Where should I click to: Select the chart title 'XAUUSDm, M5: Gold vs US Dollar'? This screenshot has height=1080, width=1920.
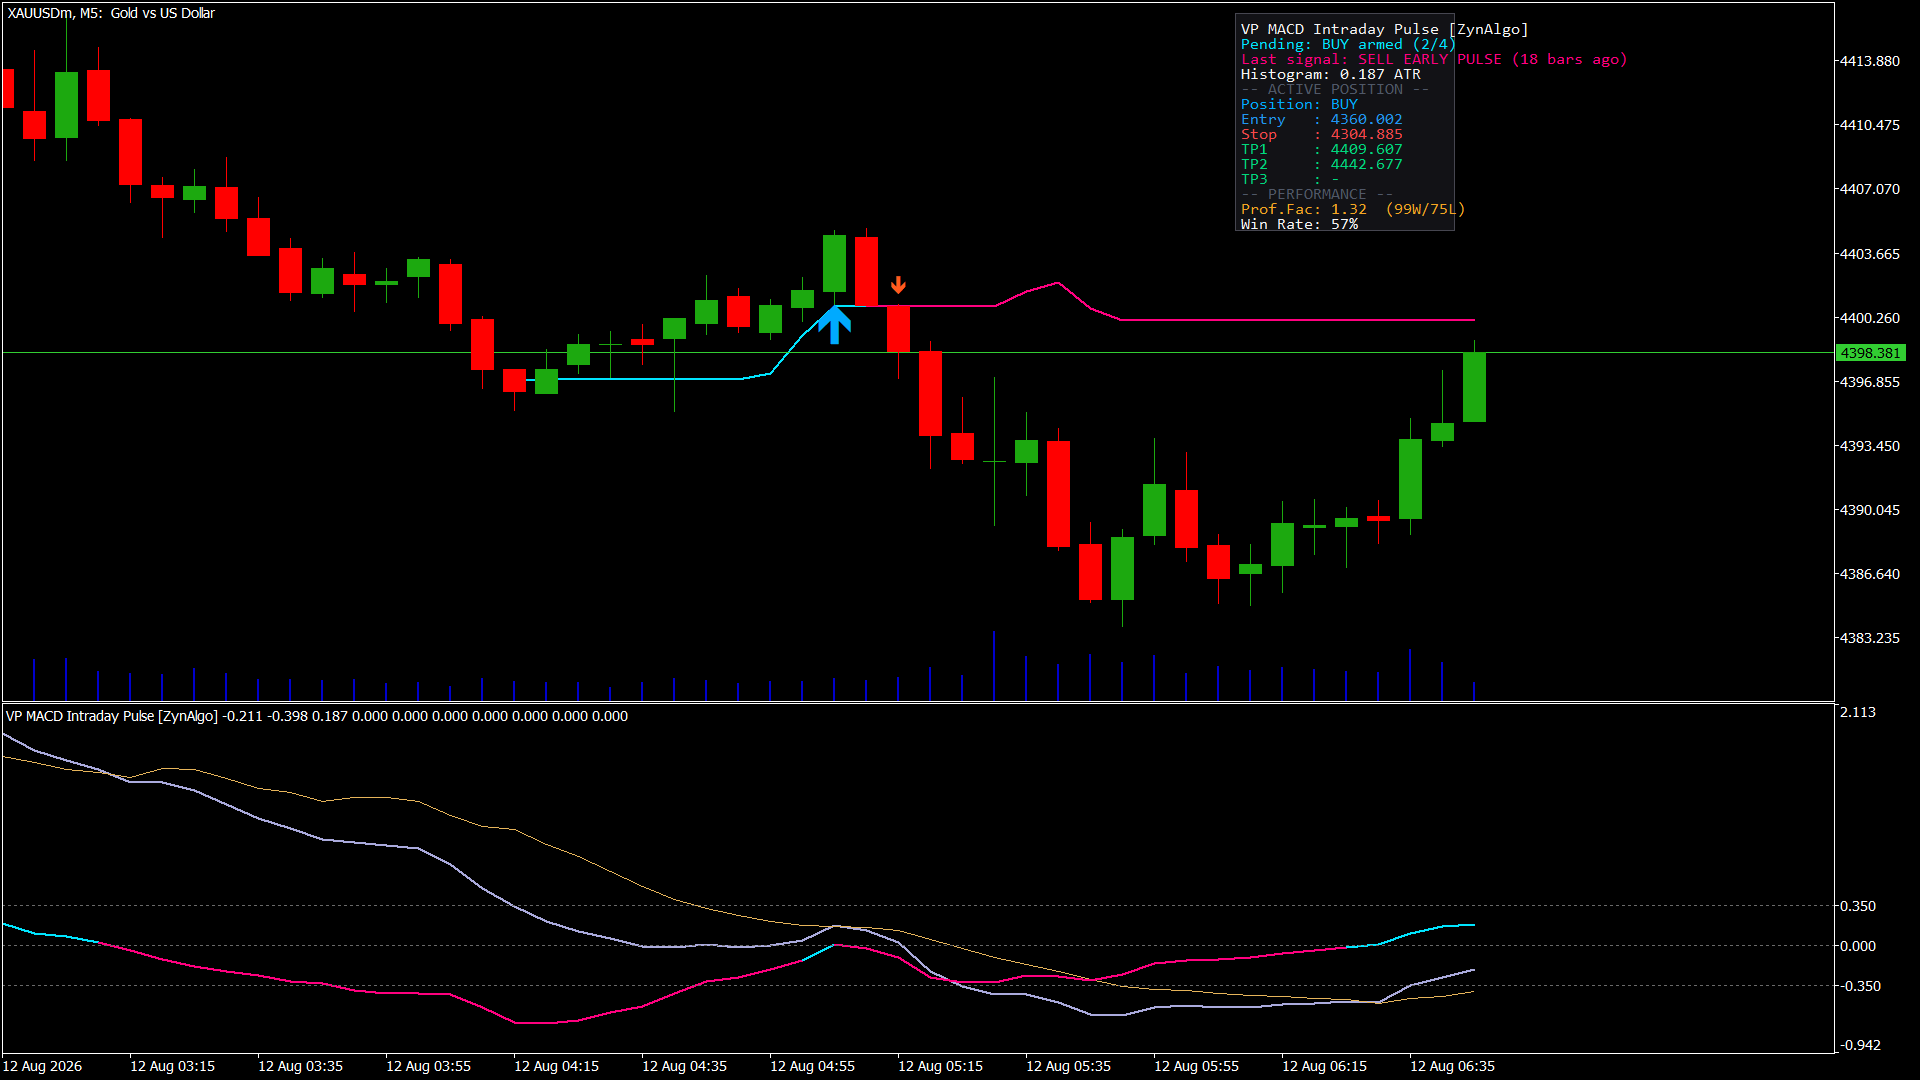click(111, 13)
